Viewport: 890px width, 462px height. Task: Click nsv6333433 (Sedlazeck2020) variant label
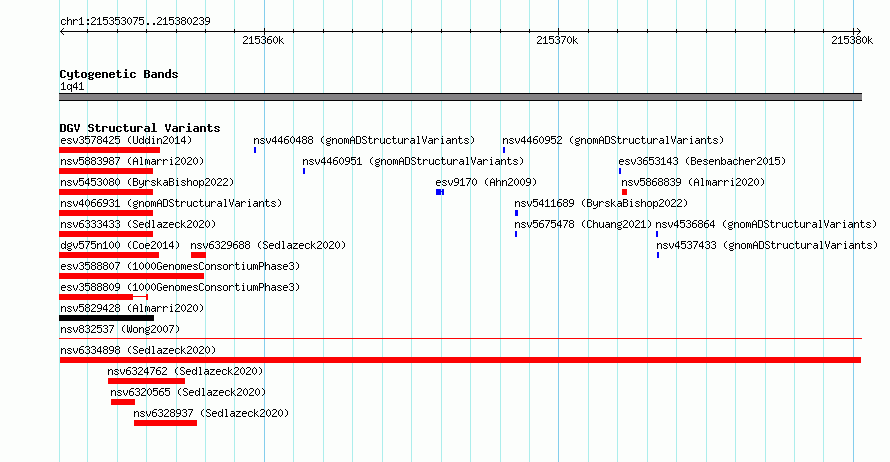pos(138,224)
